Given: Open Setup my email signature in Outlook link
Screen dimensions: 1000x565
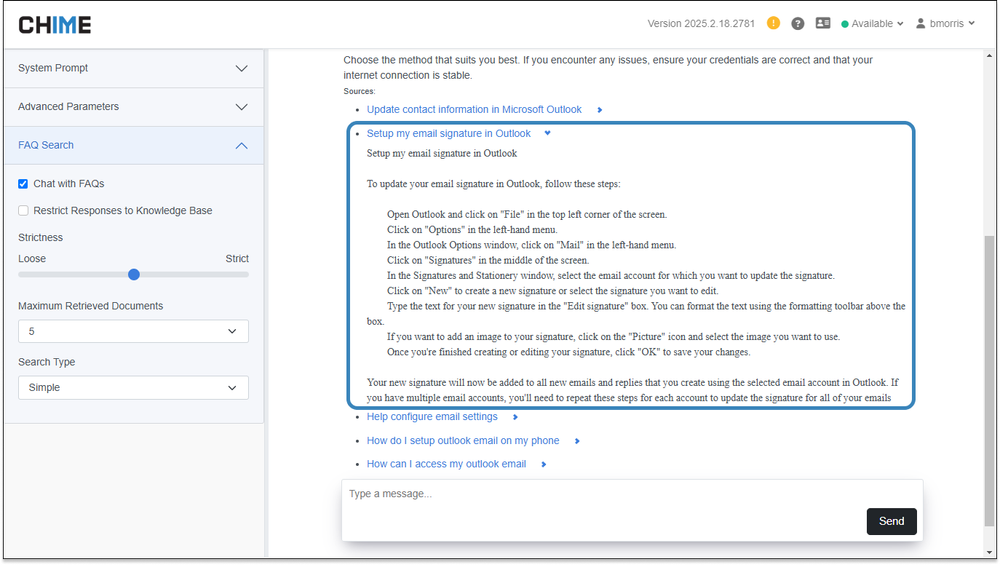Looking at the screenshot, I should point(448,133).
